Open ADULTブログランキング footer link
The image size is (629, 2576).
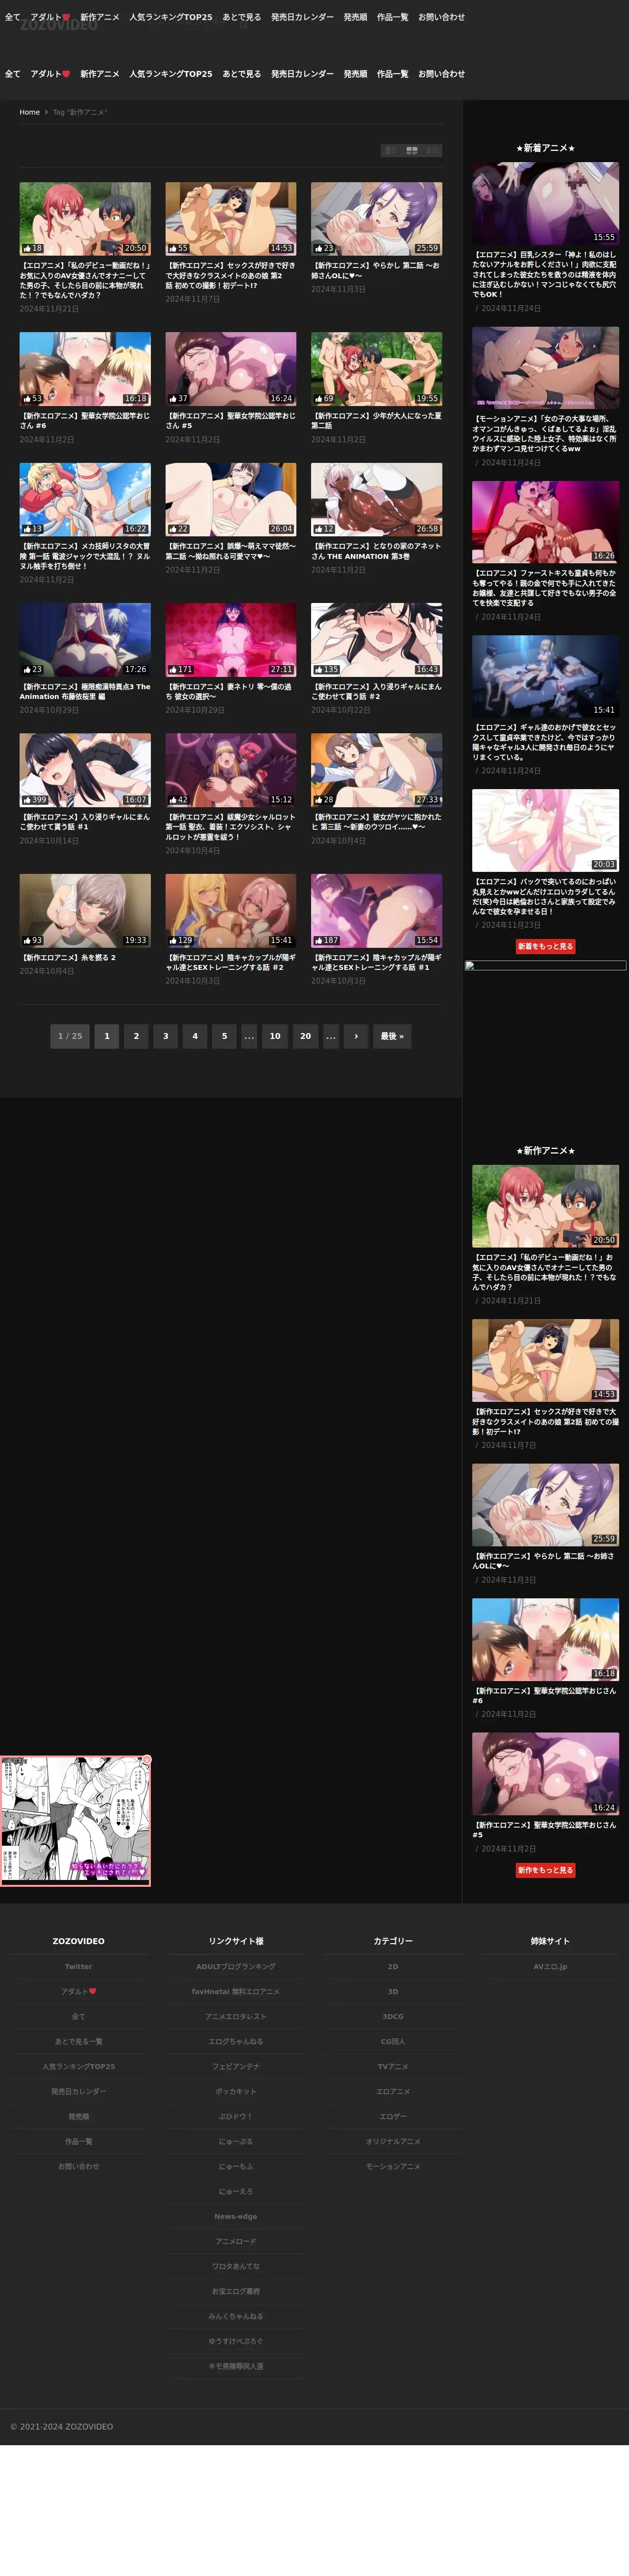[x=236, y=1966]
